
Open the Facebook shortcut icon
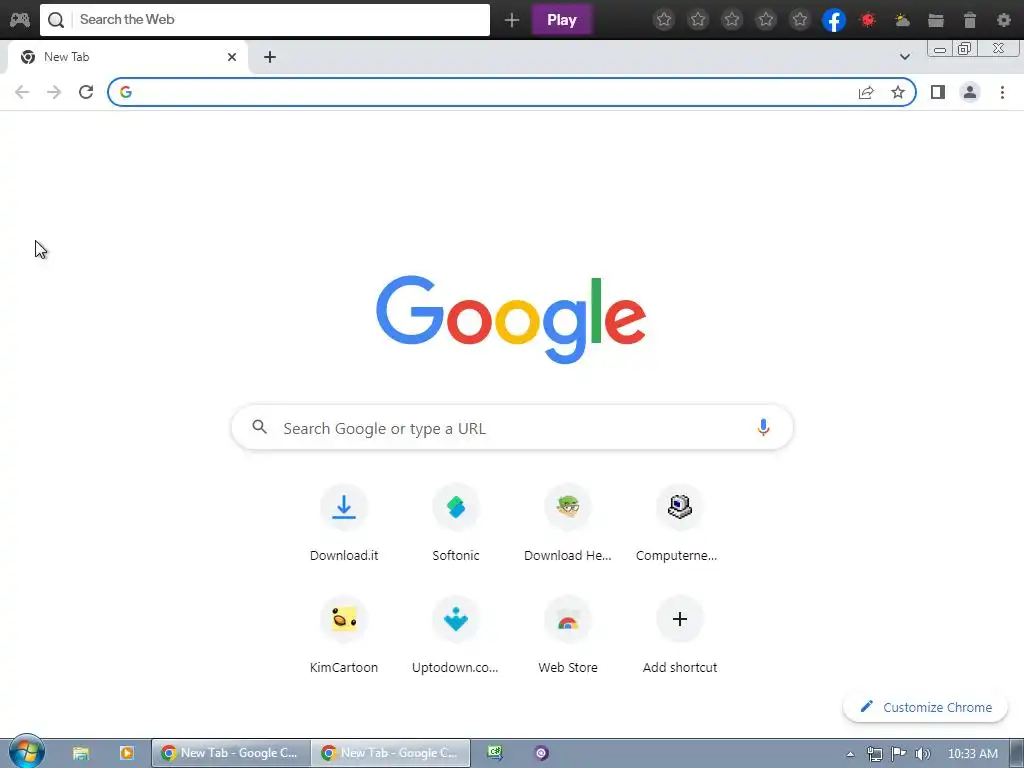[834, 20]
